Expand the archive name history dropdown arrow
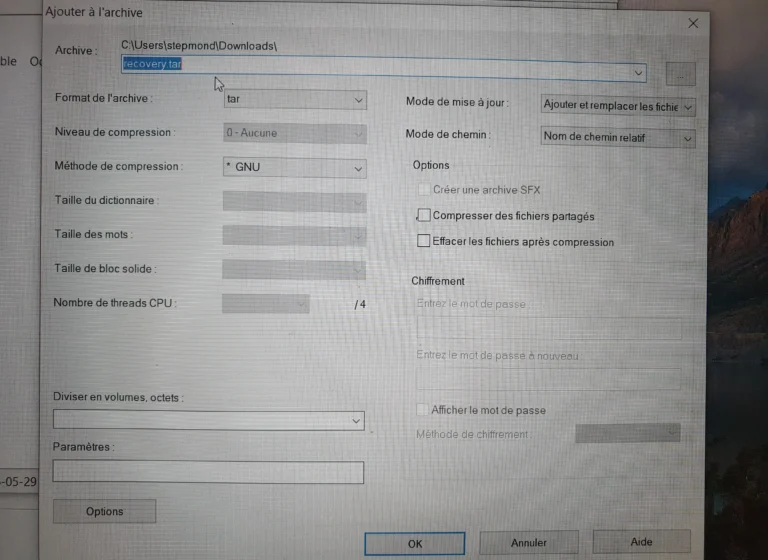 638,73
